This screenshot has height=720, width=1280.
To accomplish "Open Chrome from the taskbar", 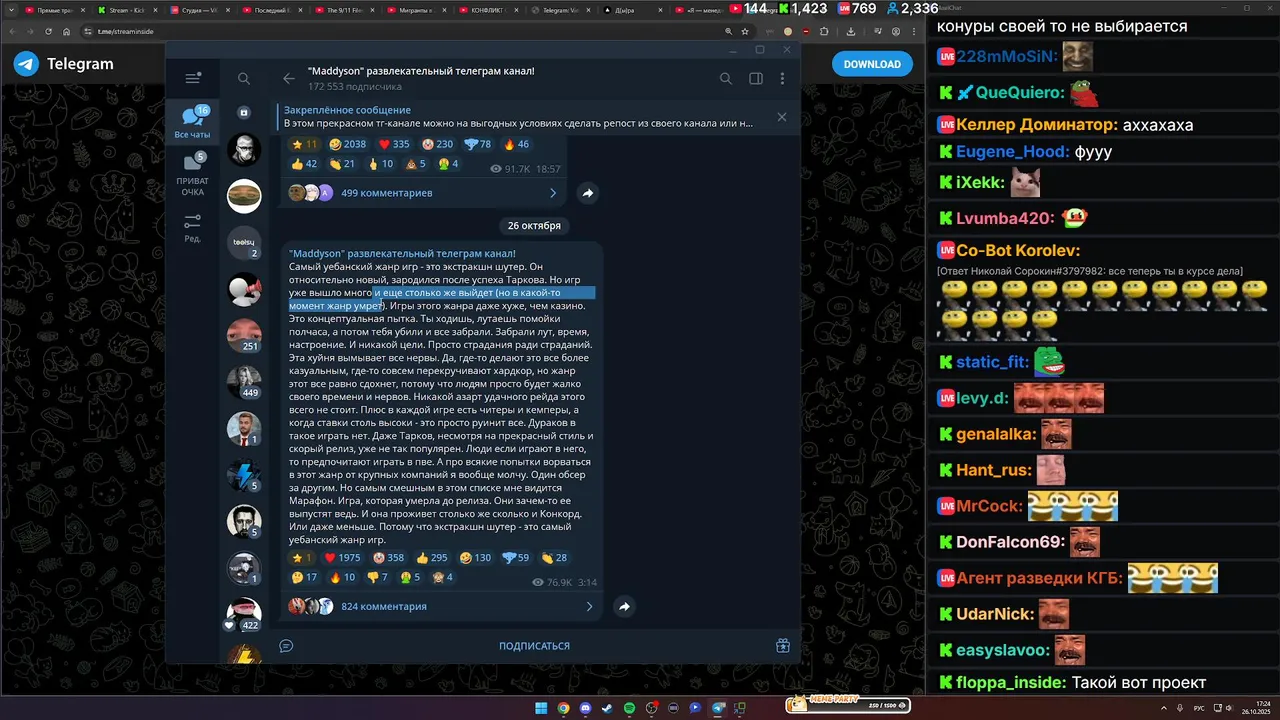I will click(x=563, y=708).
